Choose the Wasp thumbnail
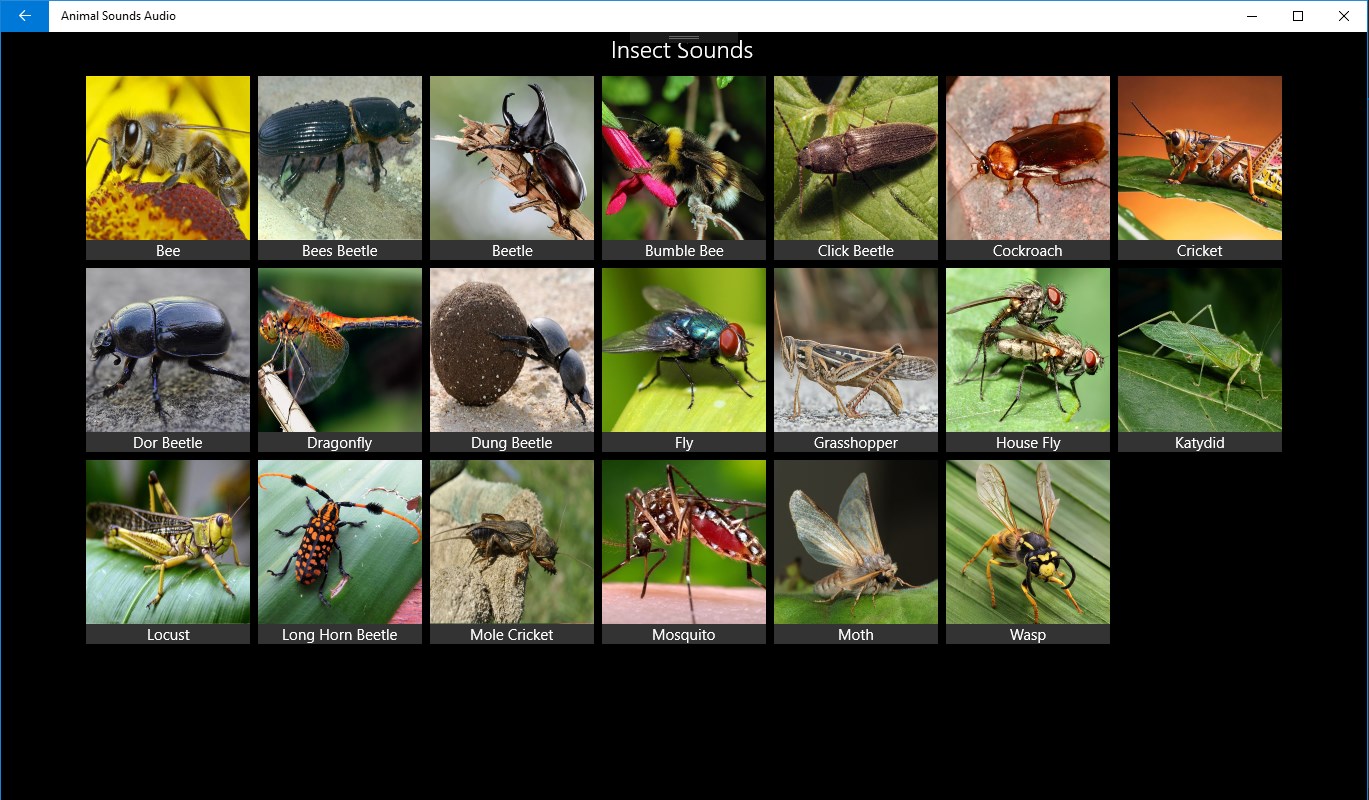Image resolution: width=1369 pixels, height=800 pixels. click(1028, 542)
